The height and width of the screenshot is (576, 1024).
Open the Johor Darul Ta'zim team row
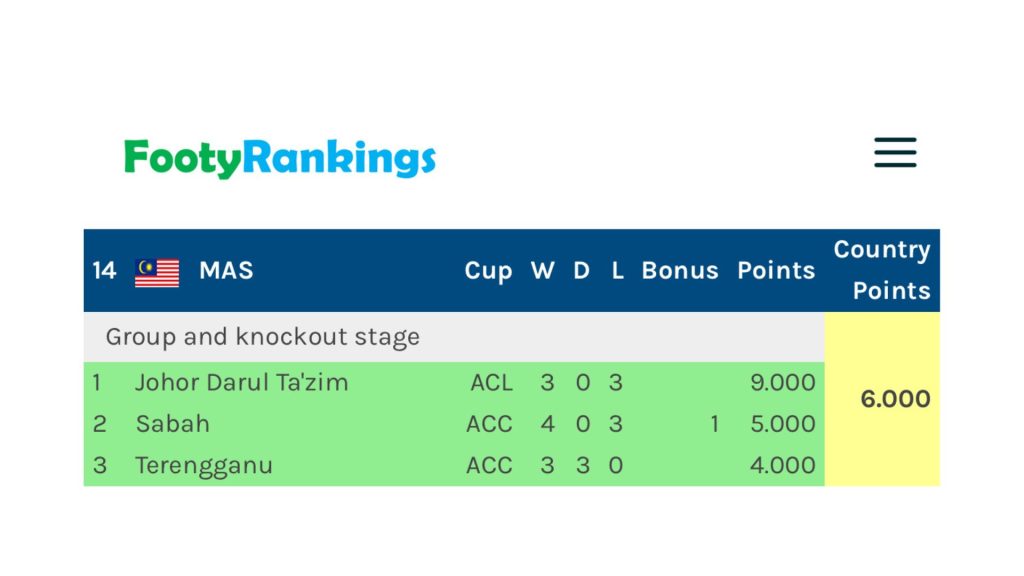(x=241, y=382)
